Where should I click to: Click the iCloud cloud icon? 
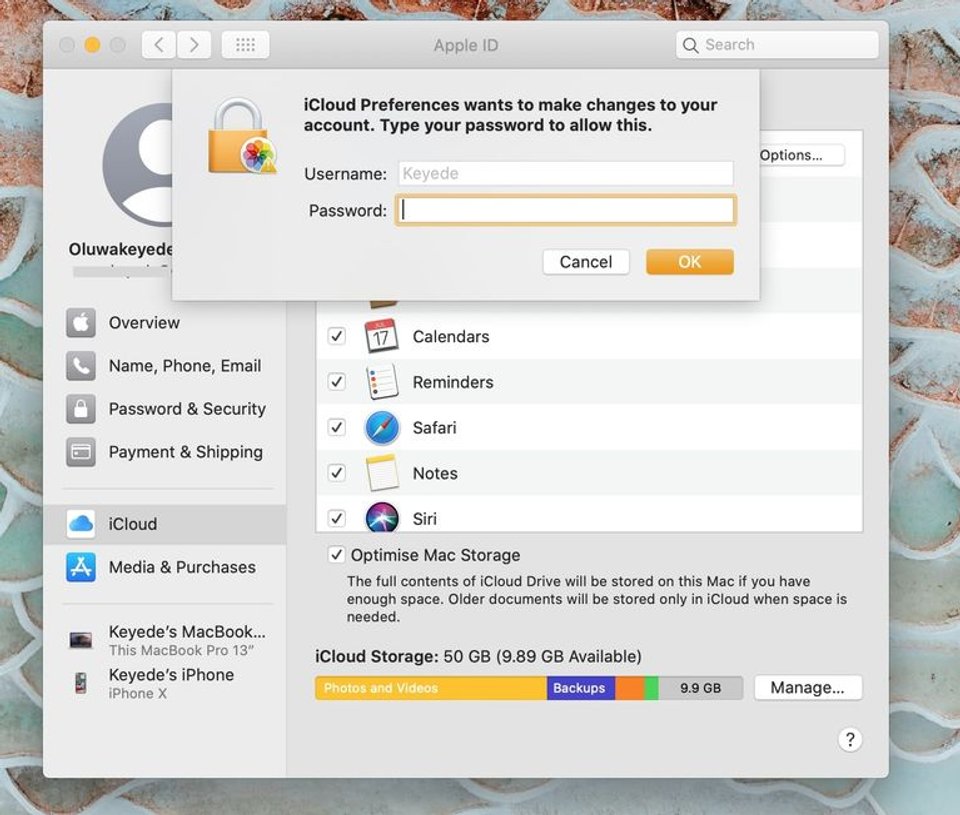coord(81,524)
